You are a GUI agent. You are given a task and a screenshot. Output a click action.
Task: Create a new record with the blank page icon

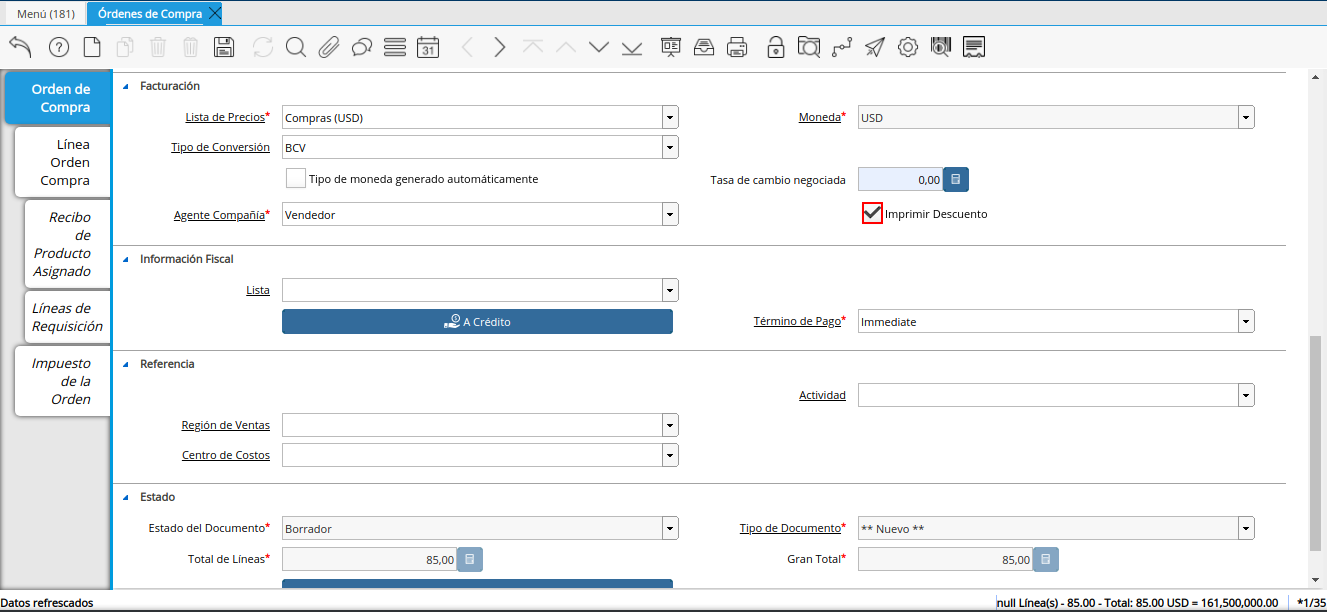pyautogui.click(x=92, y=47)
